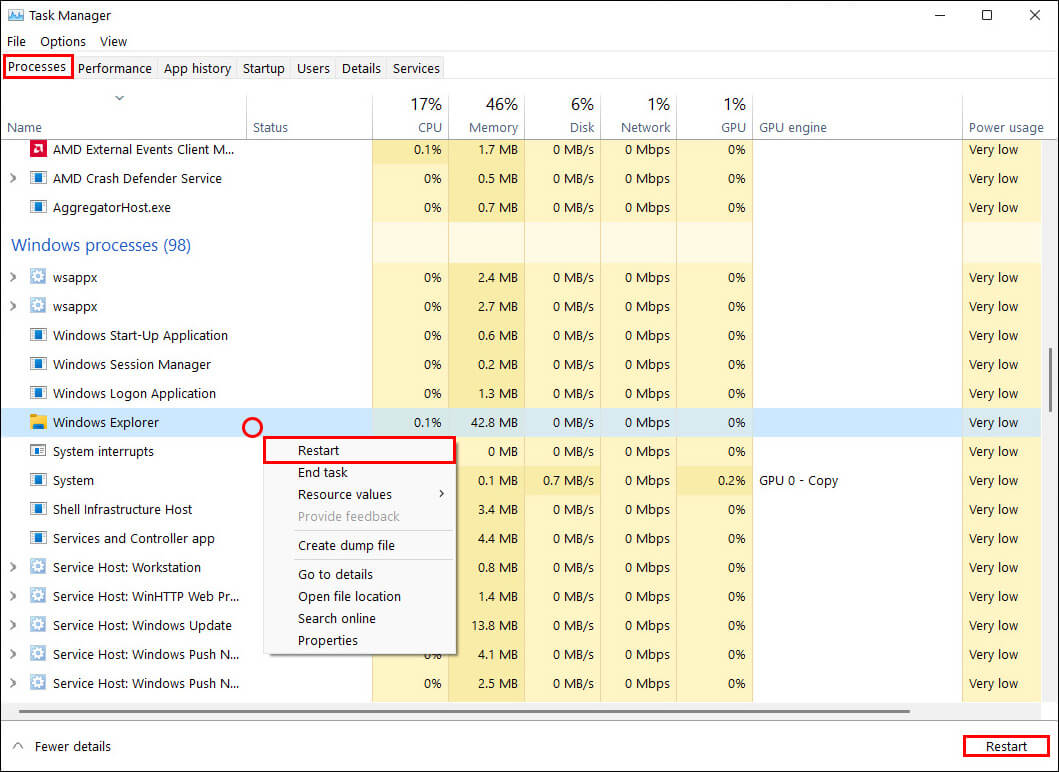Switch to the Services tab
1059x772 pixels.
(x=416, y=68)
